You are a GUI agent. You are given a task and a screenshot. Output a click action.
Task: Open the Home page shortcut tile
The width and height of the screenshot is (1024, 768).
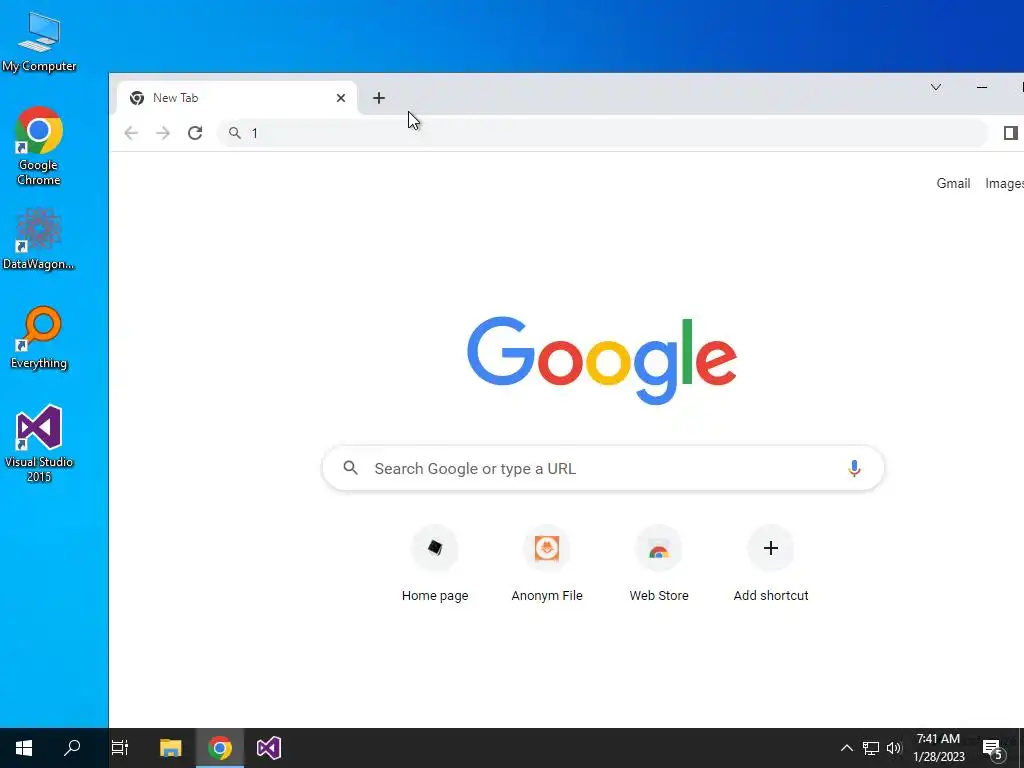(x=435, y=548)
